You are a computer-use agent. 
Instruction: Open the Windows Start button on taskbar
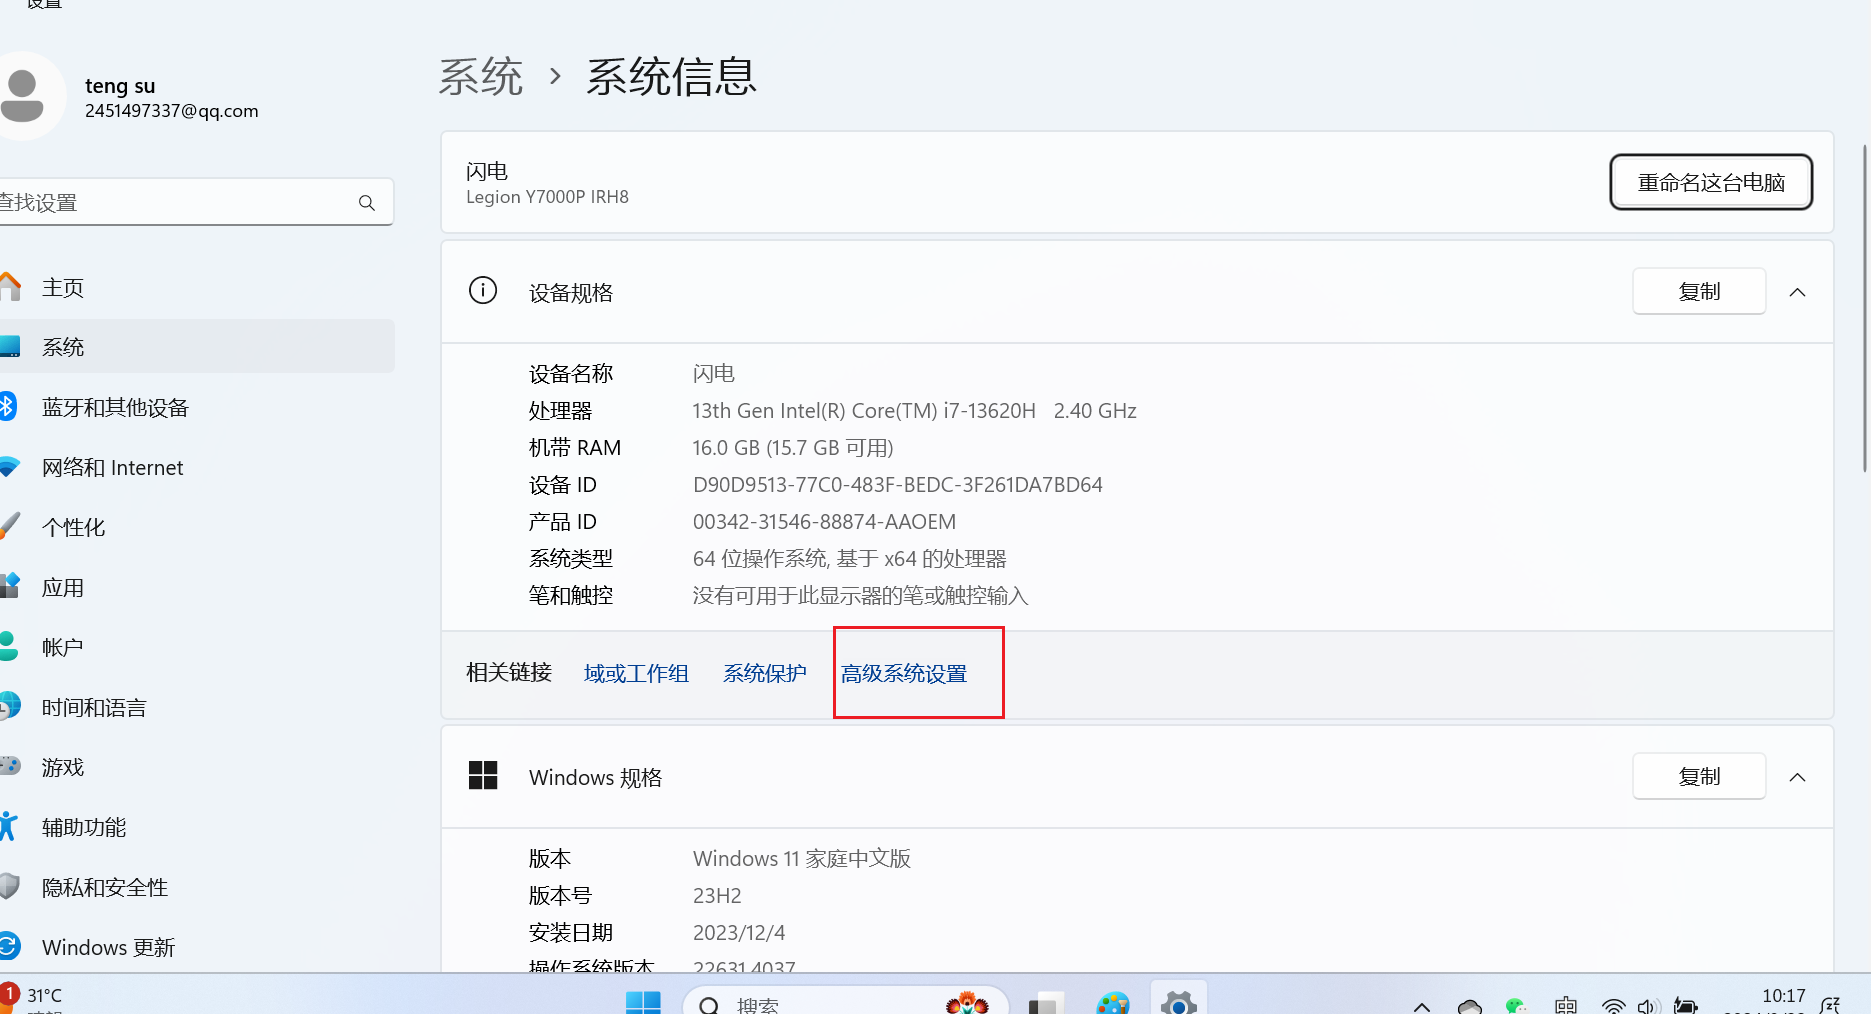(x=643, y=1002)
